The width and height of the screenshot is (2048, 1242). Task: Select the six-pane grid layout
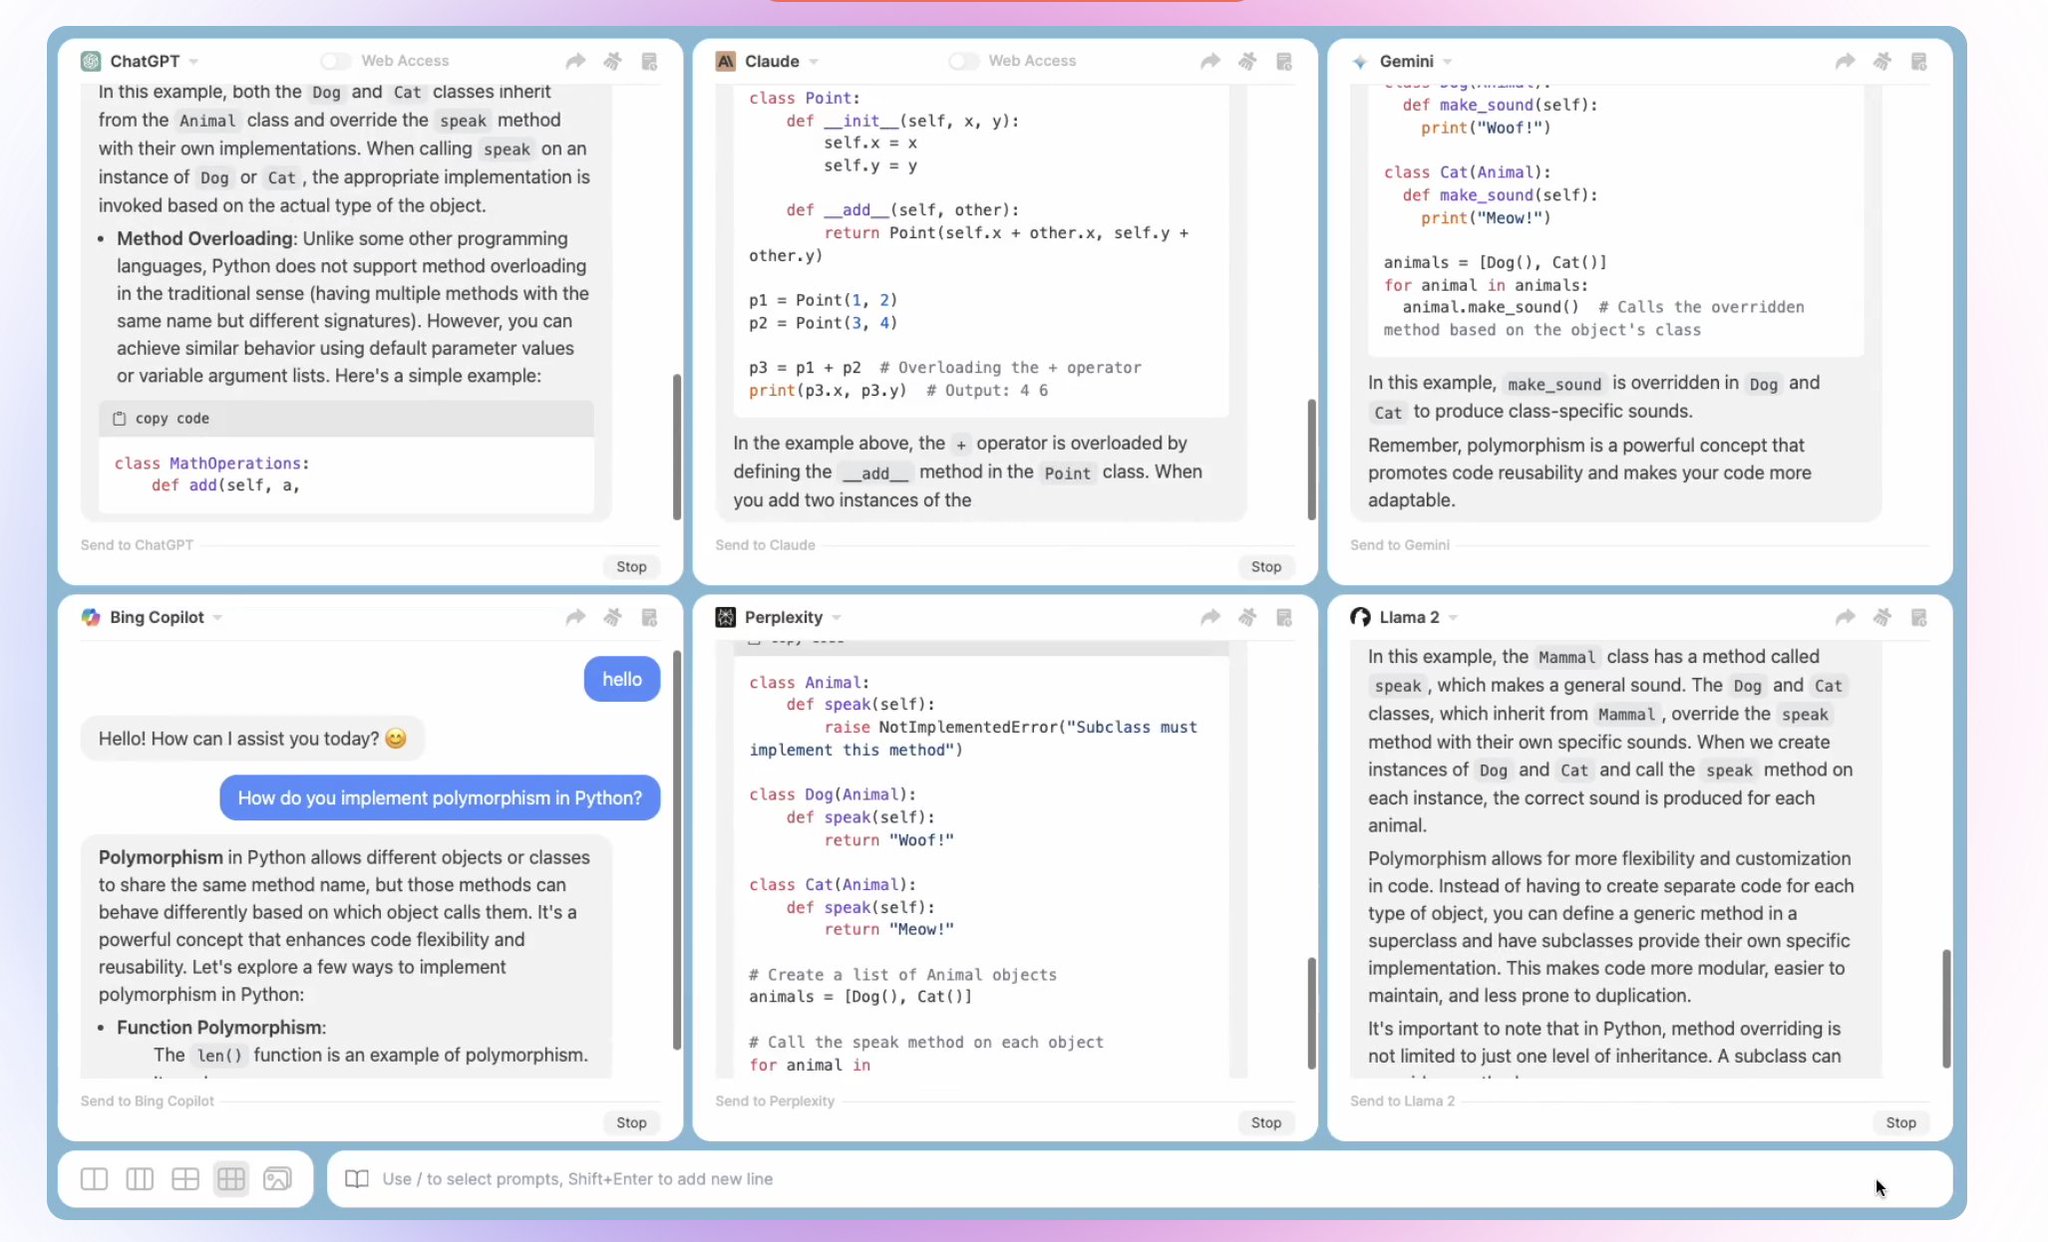coord(231,1179)
